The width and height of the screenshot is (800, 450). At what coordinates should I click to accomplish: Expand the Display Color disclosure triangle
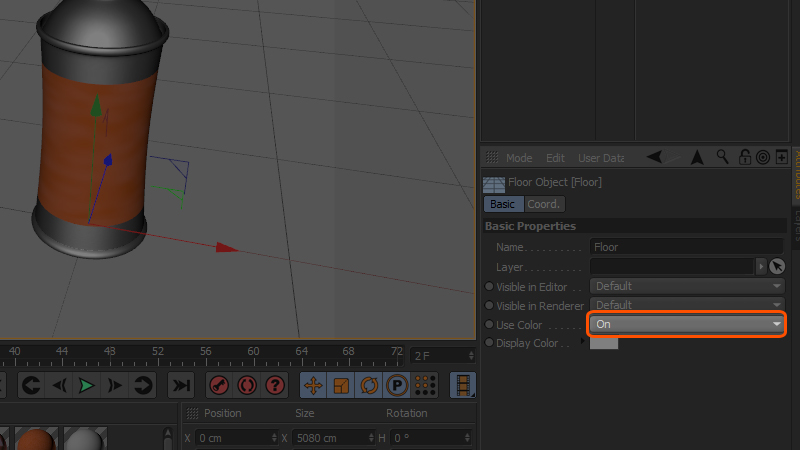point(583,342)
